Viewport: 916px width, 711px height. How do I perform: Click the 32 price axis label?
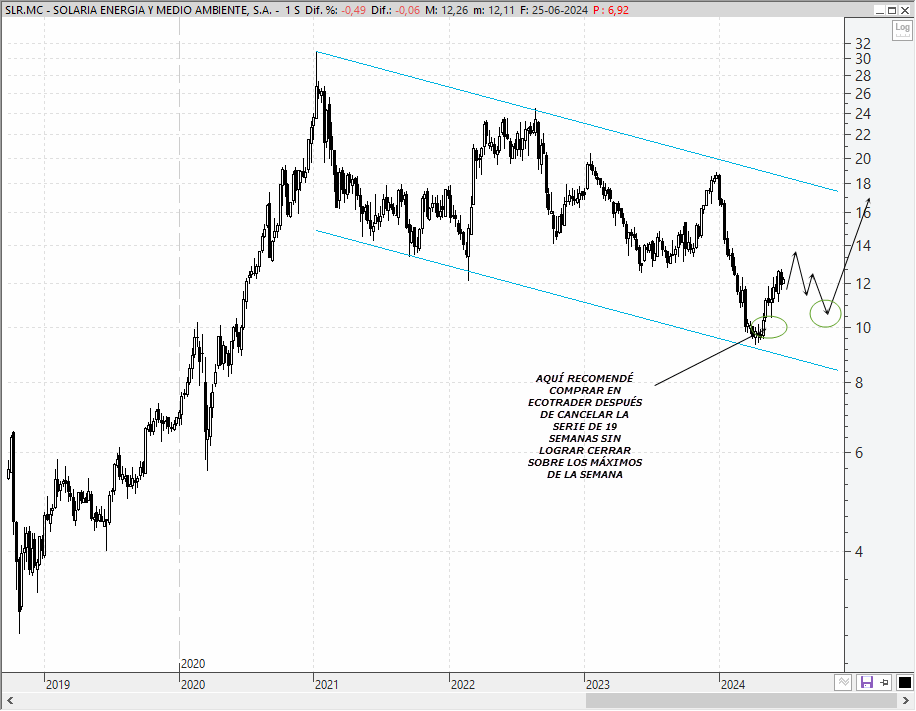[863, 44]
